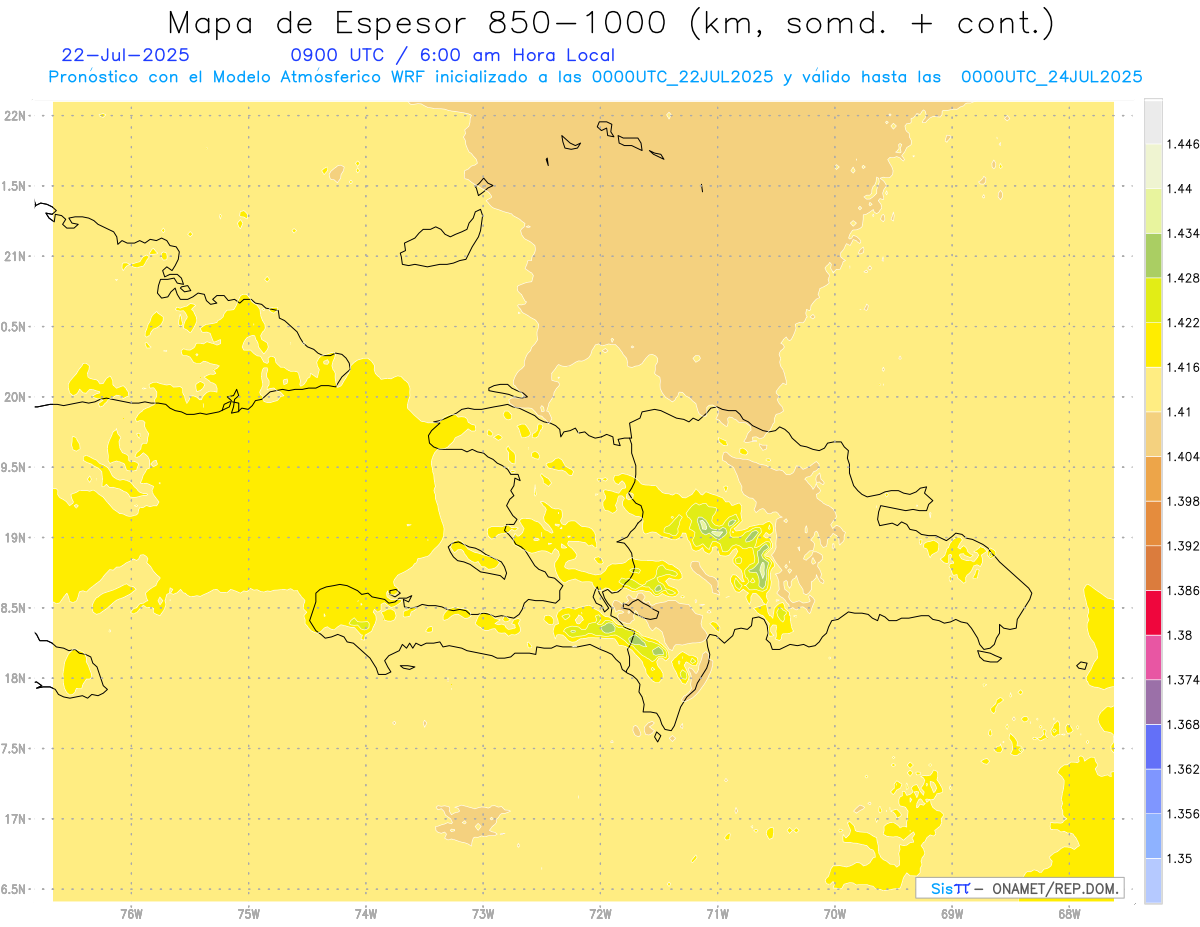This screenshot has width=1200, height=927.
Task: Pick the pink swatch between 1.374 and 1.38
Action: (1153, 658)
